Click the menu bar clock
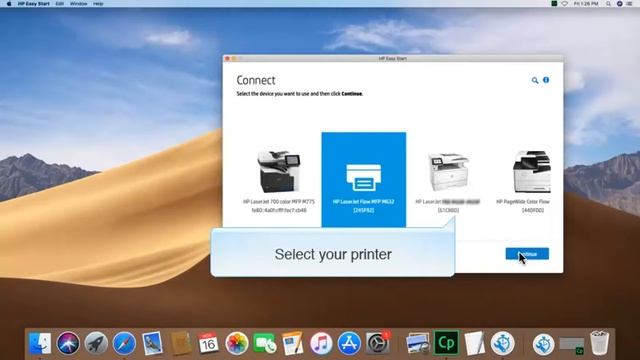The image size is (640, 360). (x=586, y=4)
